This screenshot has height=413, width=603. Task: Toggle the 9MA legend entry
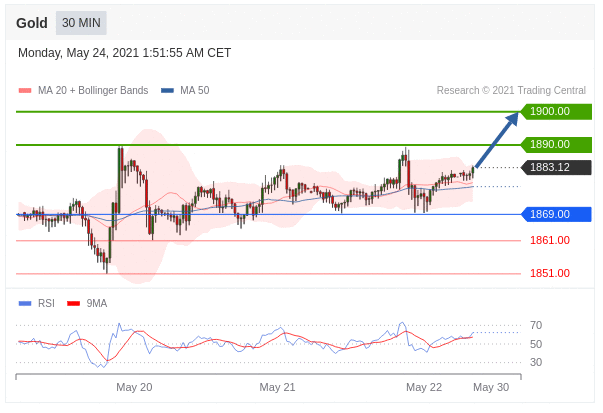click(x=87, y=303)
